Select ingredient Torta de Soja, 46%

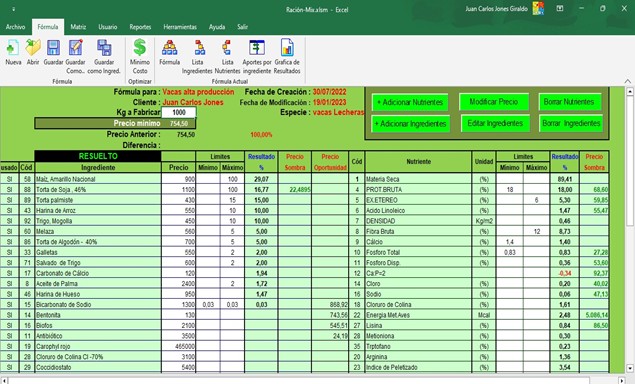(x=98, y=190)
